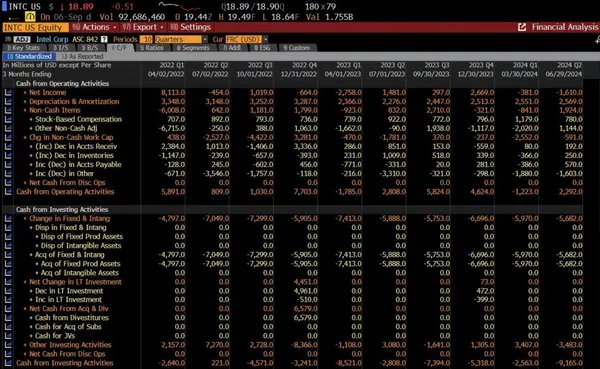Click the Settings button

coord(190,27)
